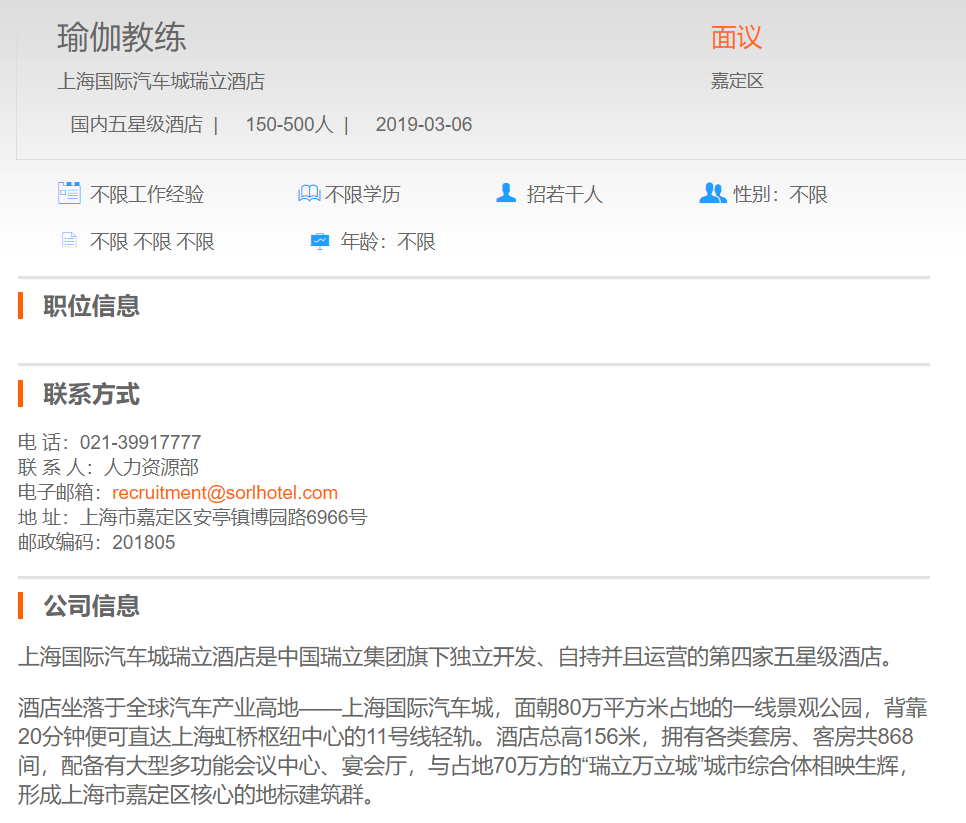Click the postal code 201805
966x823 pixels.
click(x=143, y=542)
